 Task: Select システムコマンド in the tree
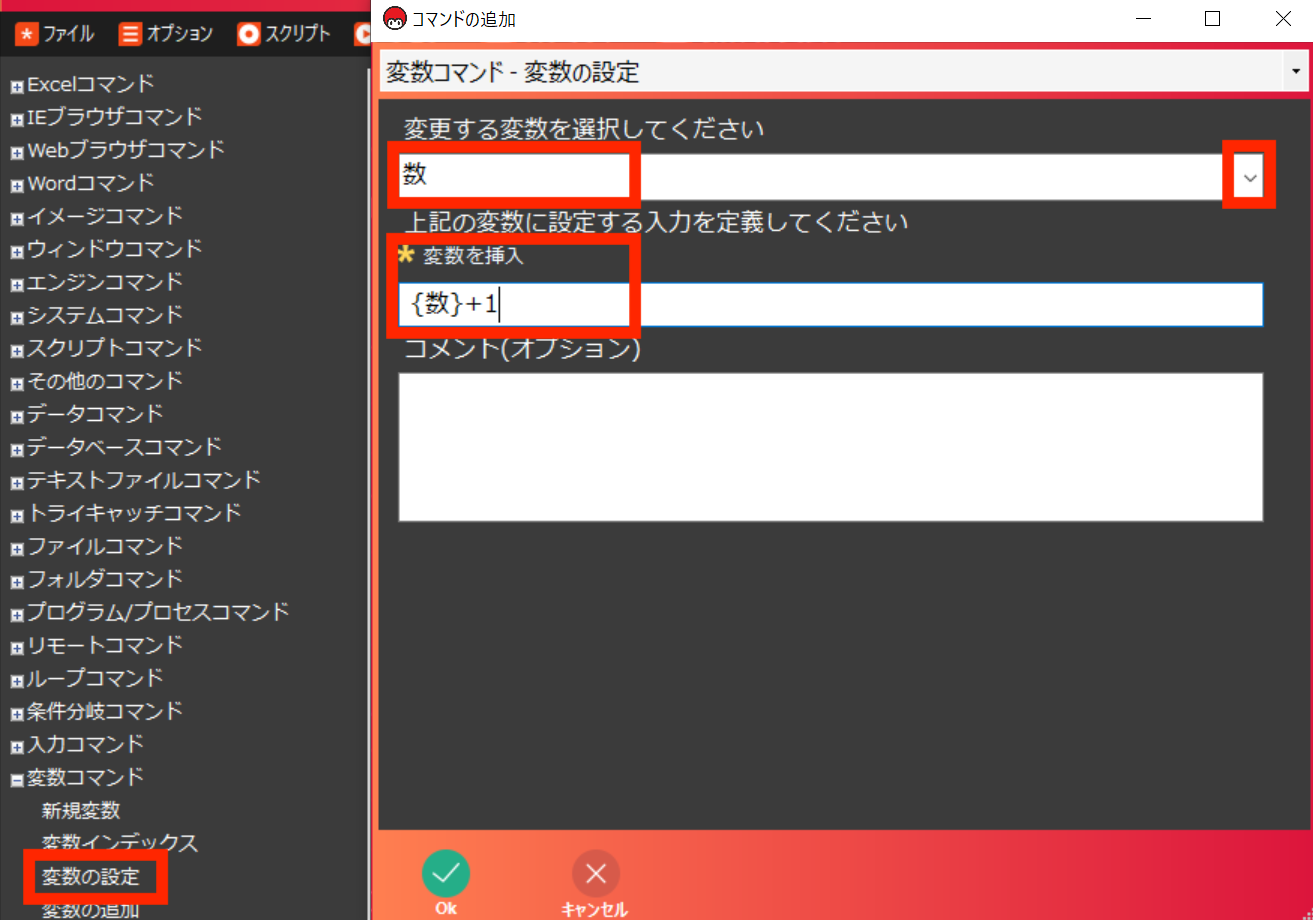pos(105,315)
